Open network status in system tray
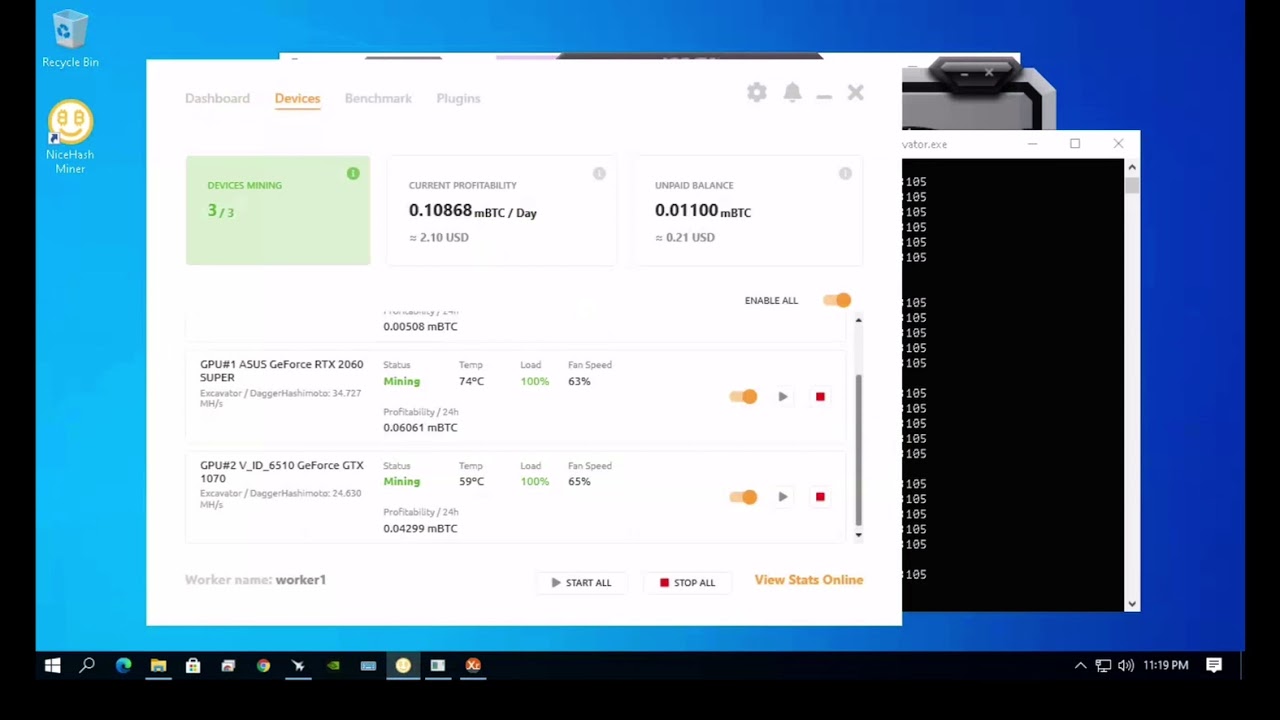Viewport: 1280px width, 720px height. pyautogui.click(x=1103, y=666)
